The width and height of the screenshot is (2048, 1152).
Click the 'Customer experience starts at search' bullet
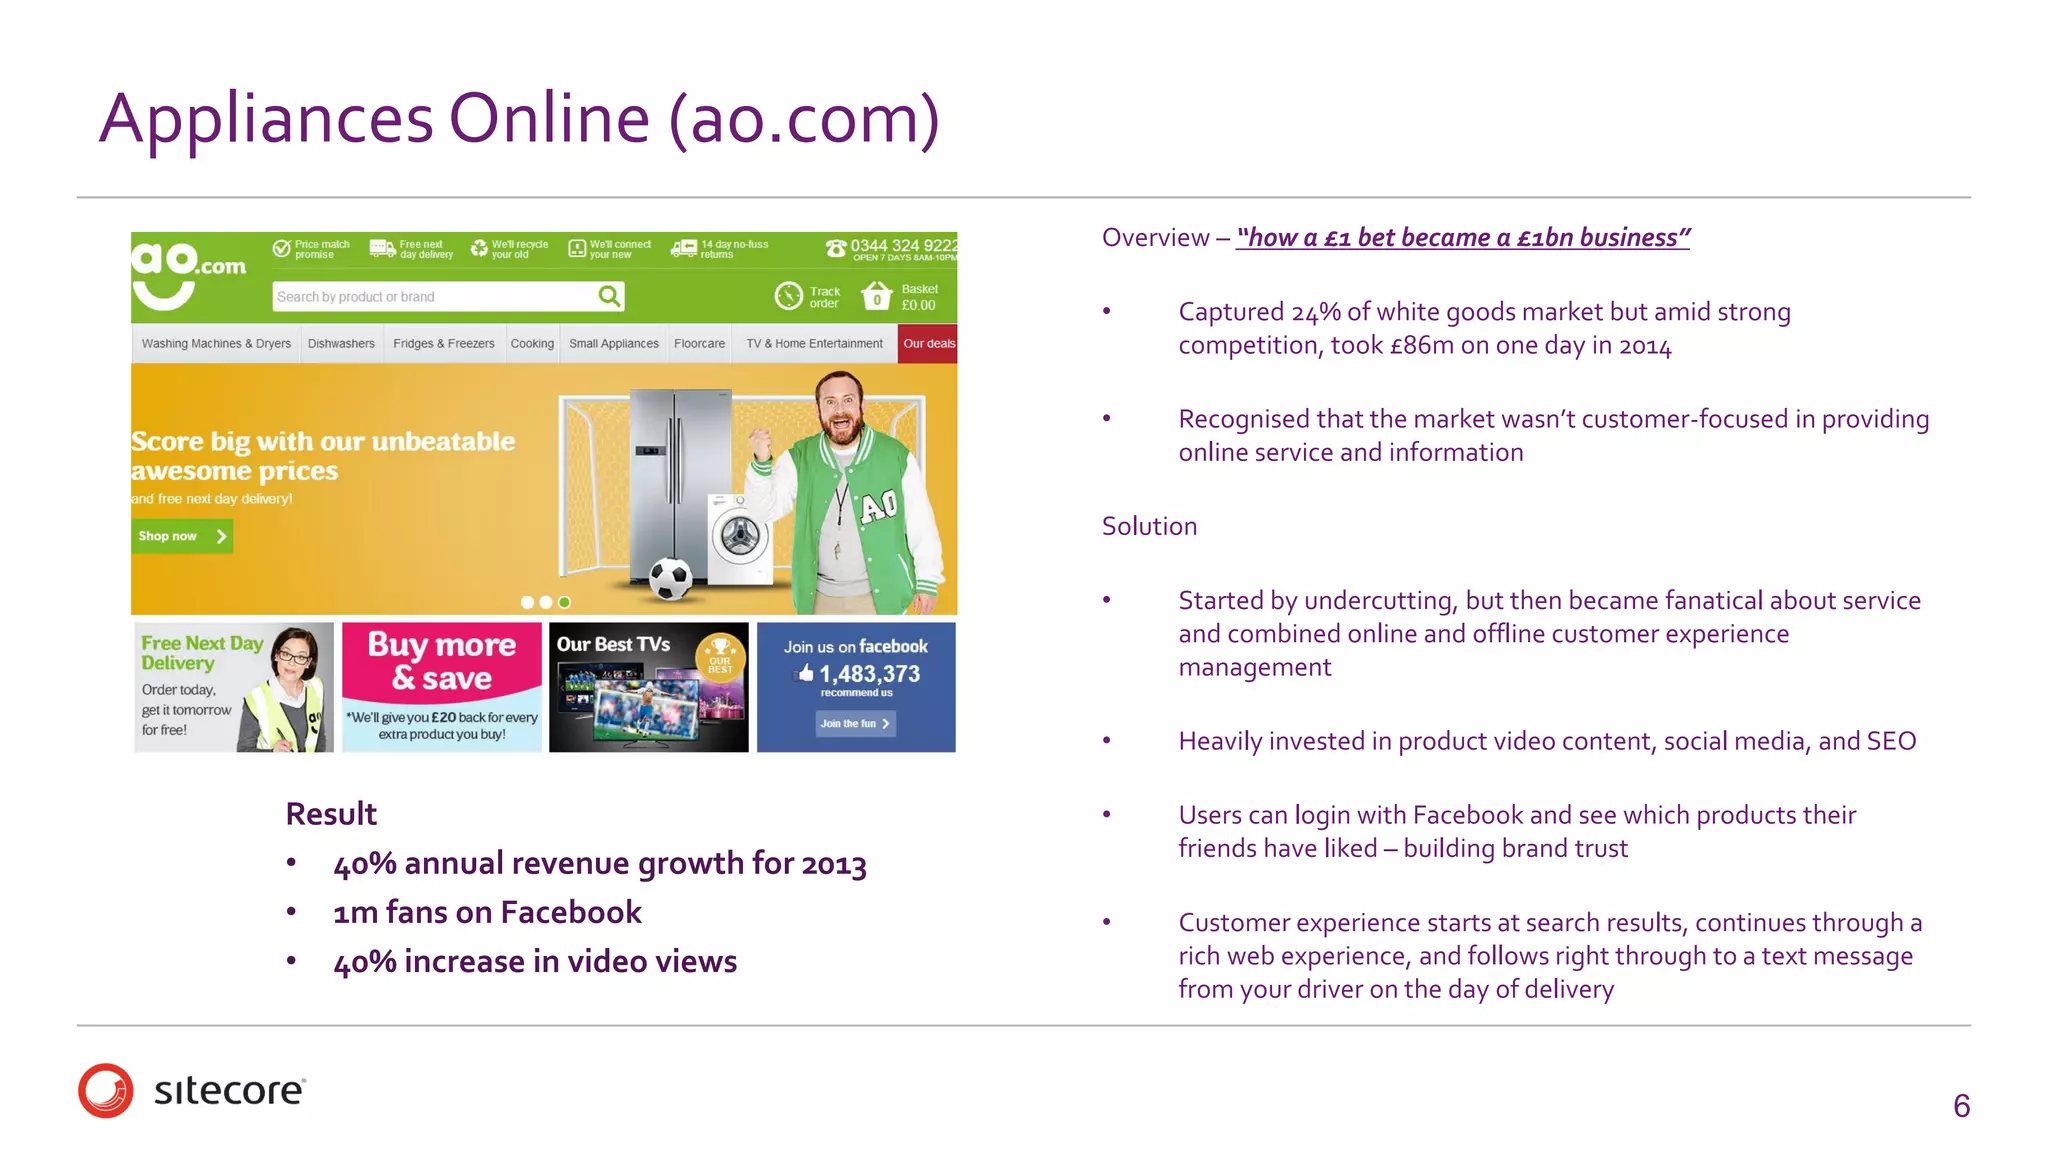tap(1550, 955)
